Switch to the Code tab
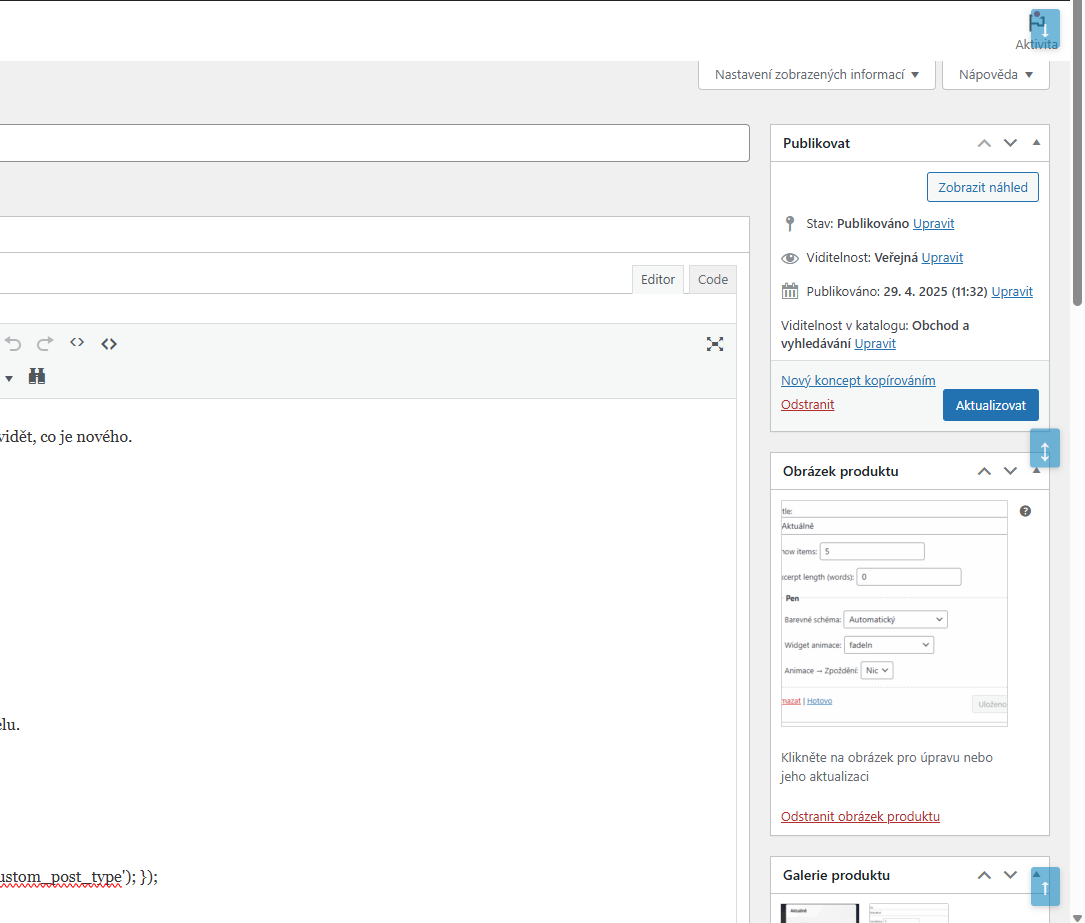The width and height of the screenshot is (1085, 923). point(713,280)
